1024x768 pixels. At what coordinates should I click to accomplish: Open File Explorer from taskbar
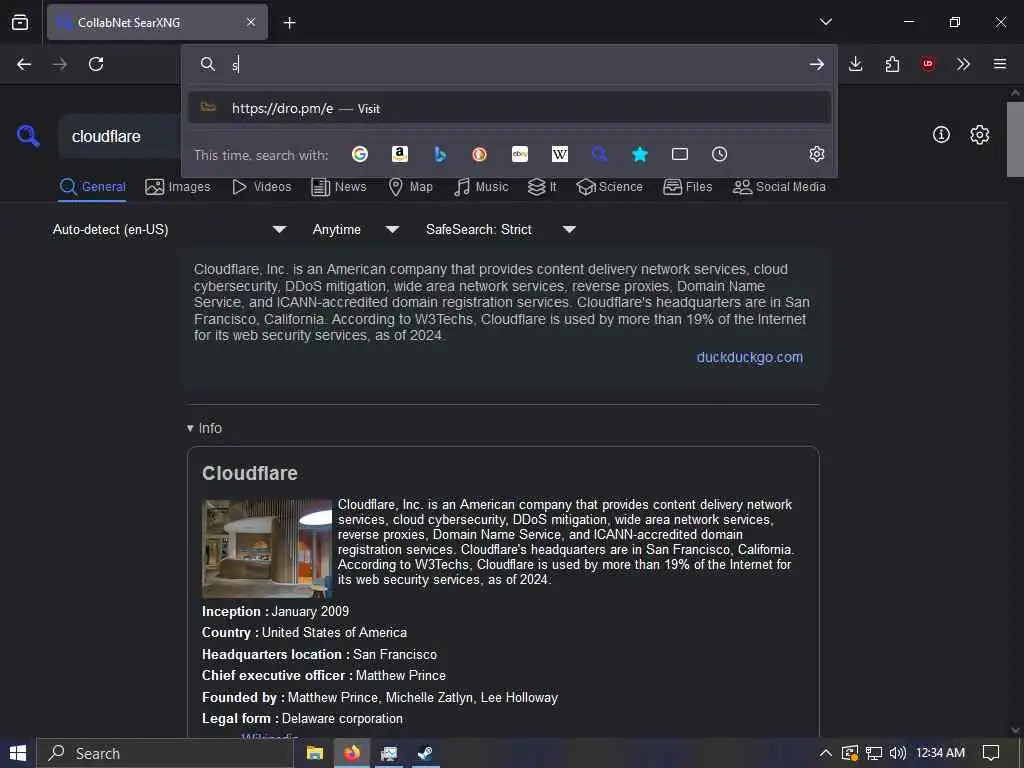[315, 753]
